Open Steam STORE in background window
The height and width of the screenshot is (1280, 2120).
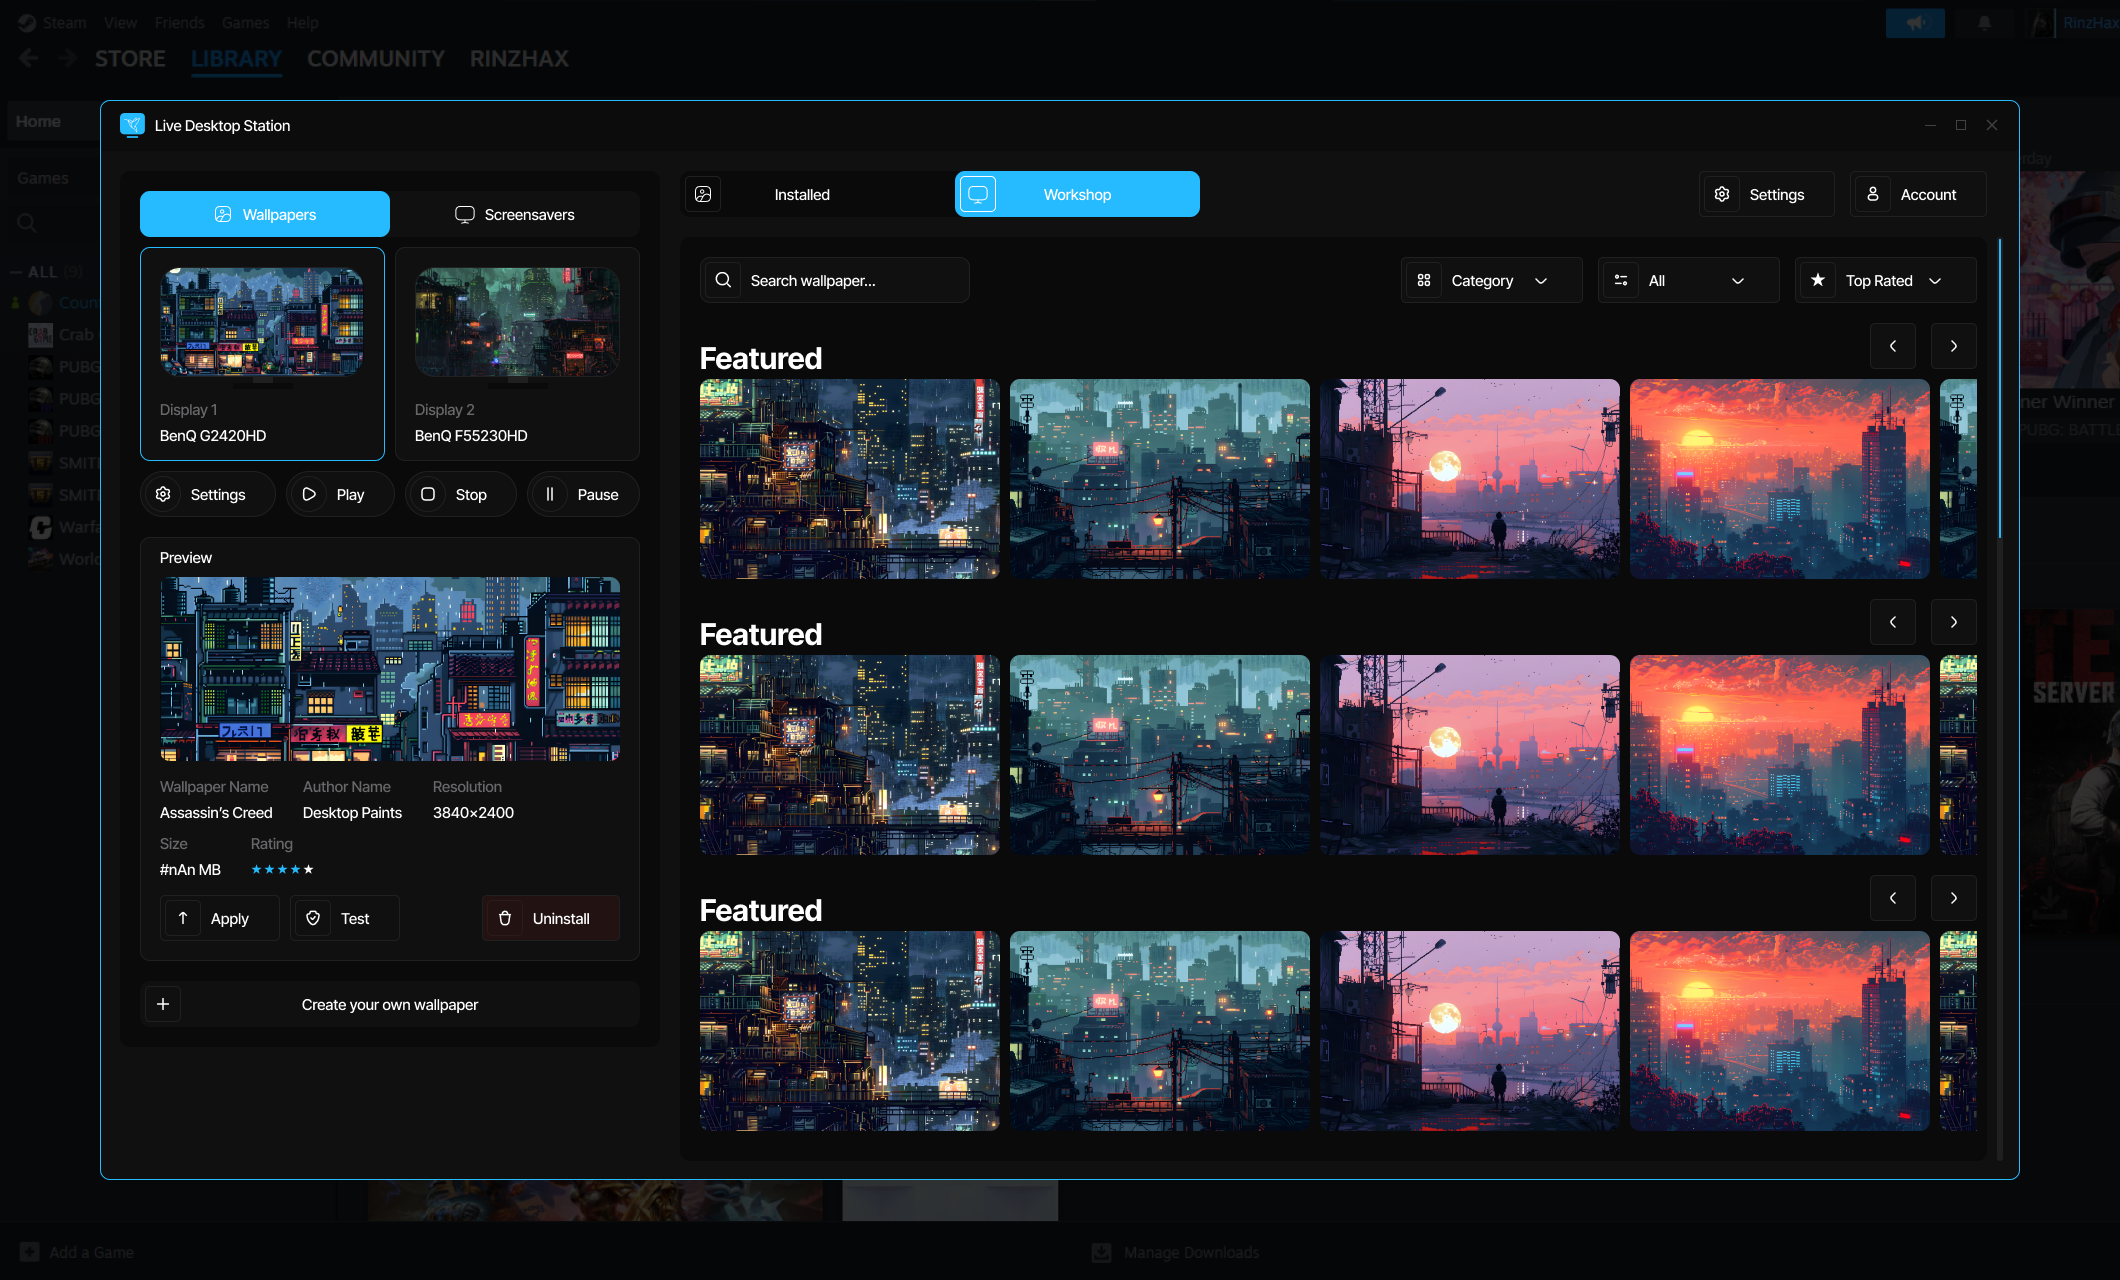click(130, 59)
